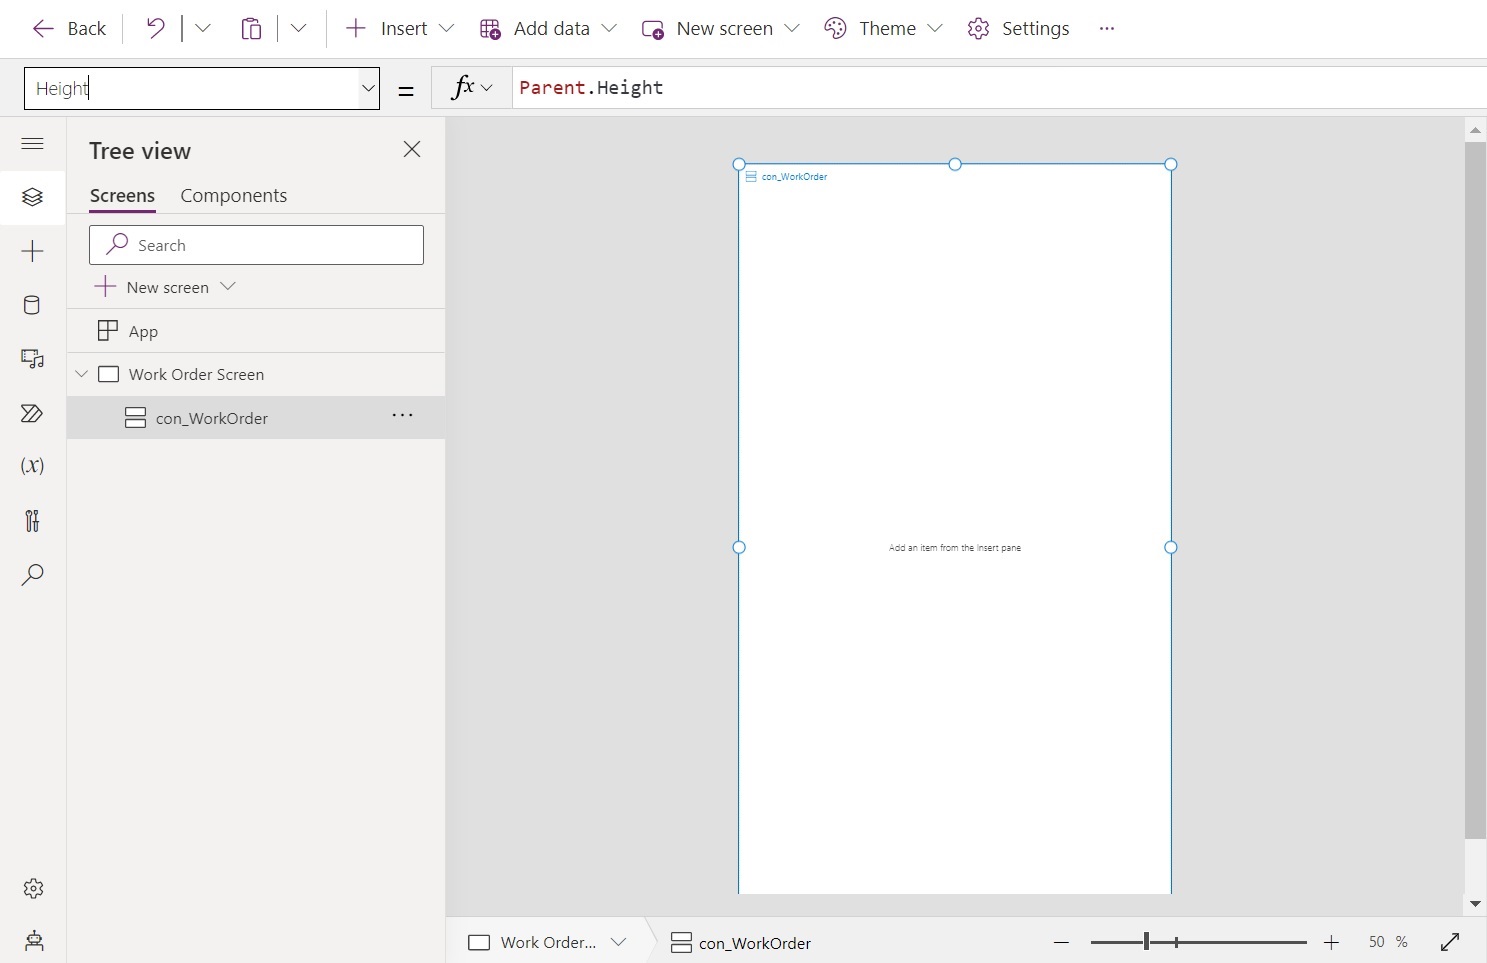Switch to the Components tab

[233, 195]
